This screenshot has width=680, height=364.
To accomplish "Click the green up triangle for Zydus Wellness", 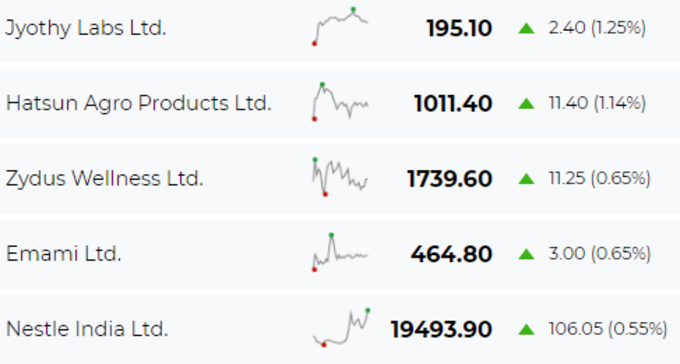I will point(526,179).
